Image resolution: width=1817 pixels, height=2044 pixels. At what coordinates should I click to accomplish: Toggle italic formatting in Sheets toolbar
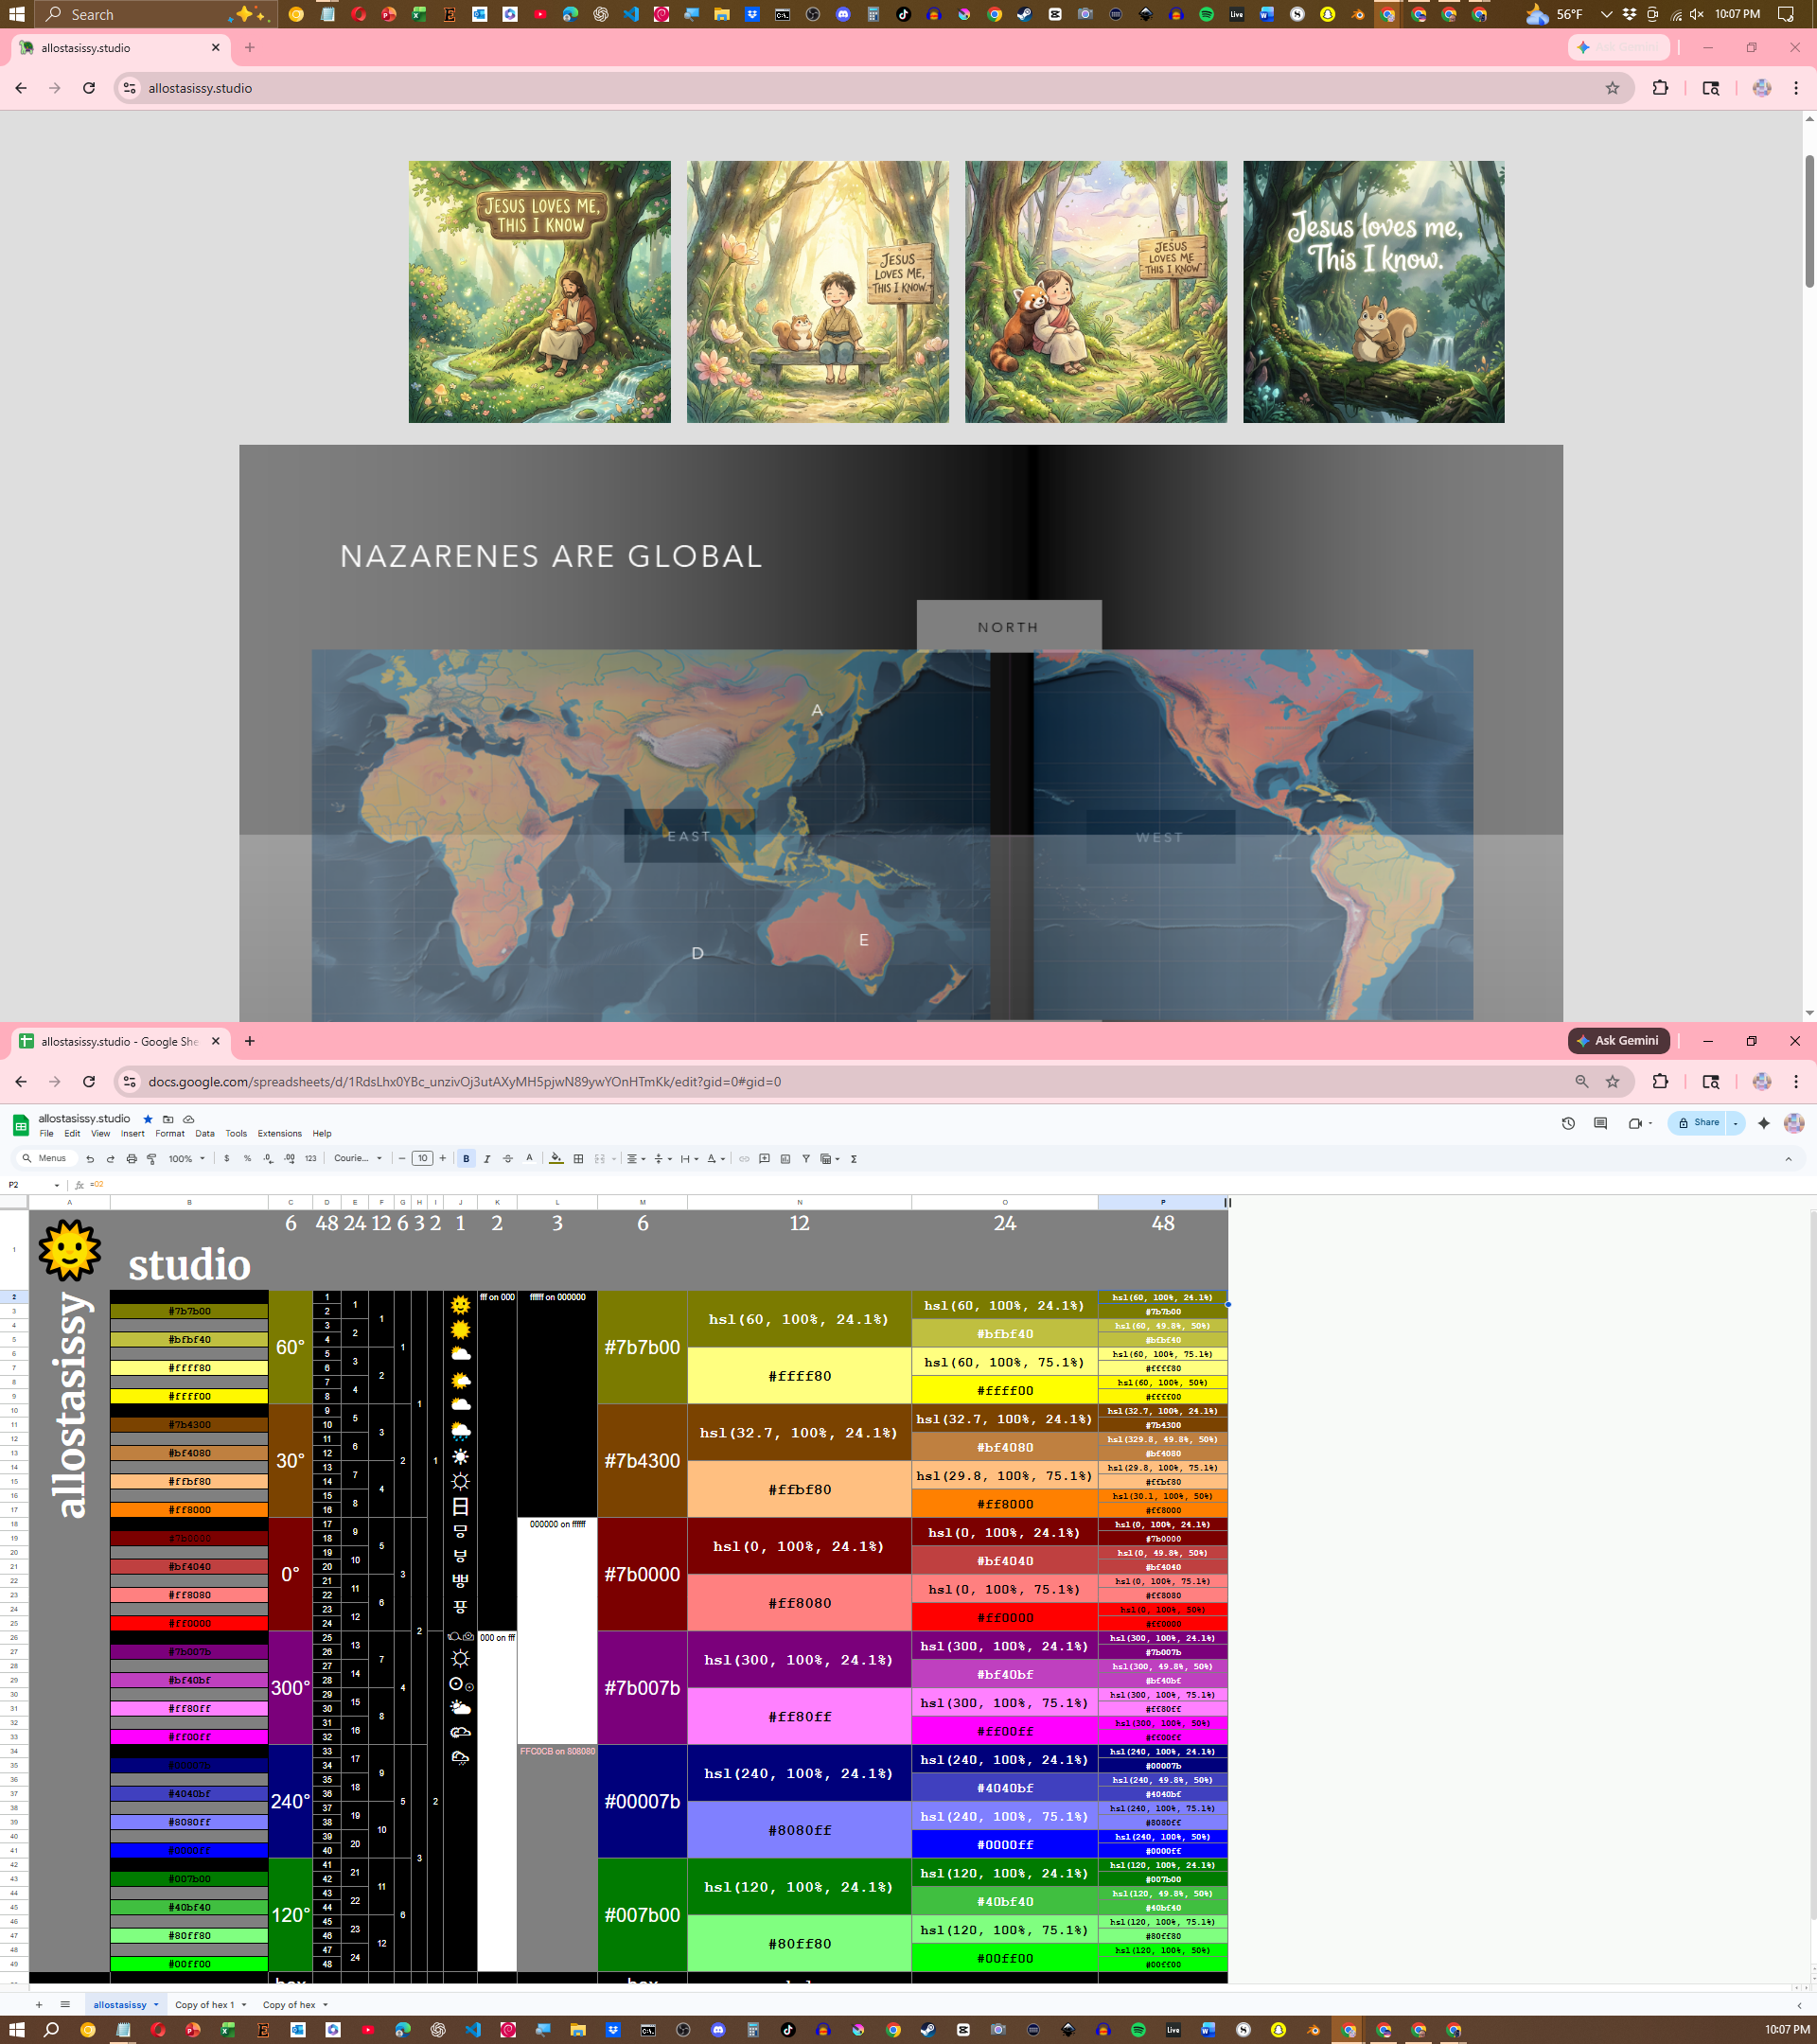click(x=487, y=1159)
